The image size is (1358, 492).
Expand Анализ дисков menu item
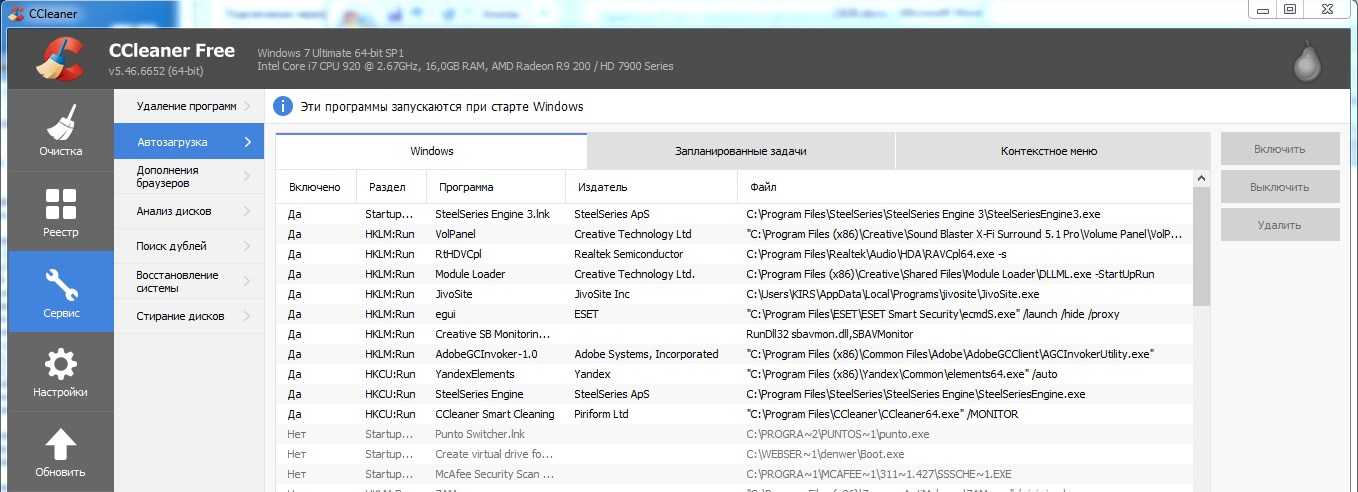click(x=188, y=211)
